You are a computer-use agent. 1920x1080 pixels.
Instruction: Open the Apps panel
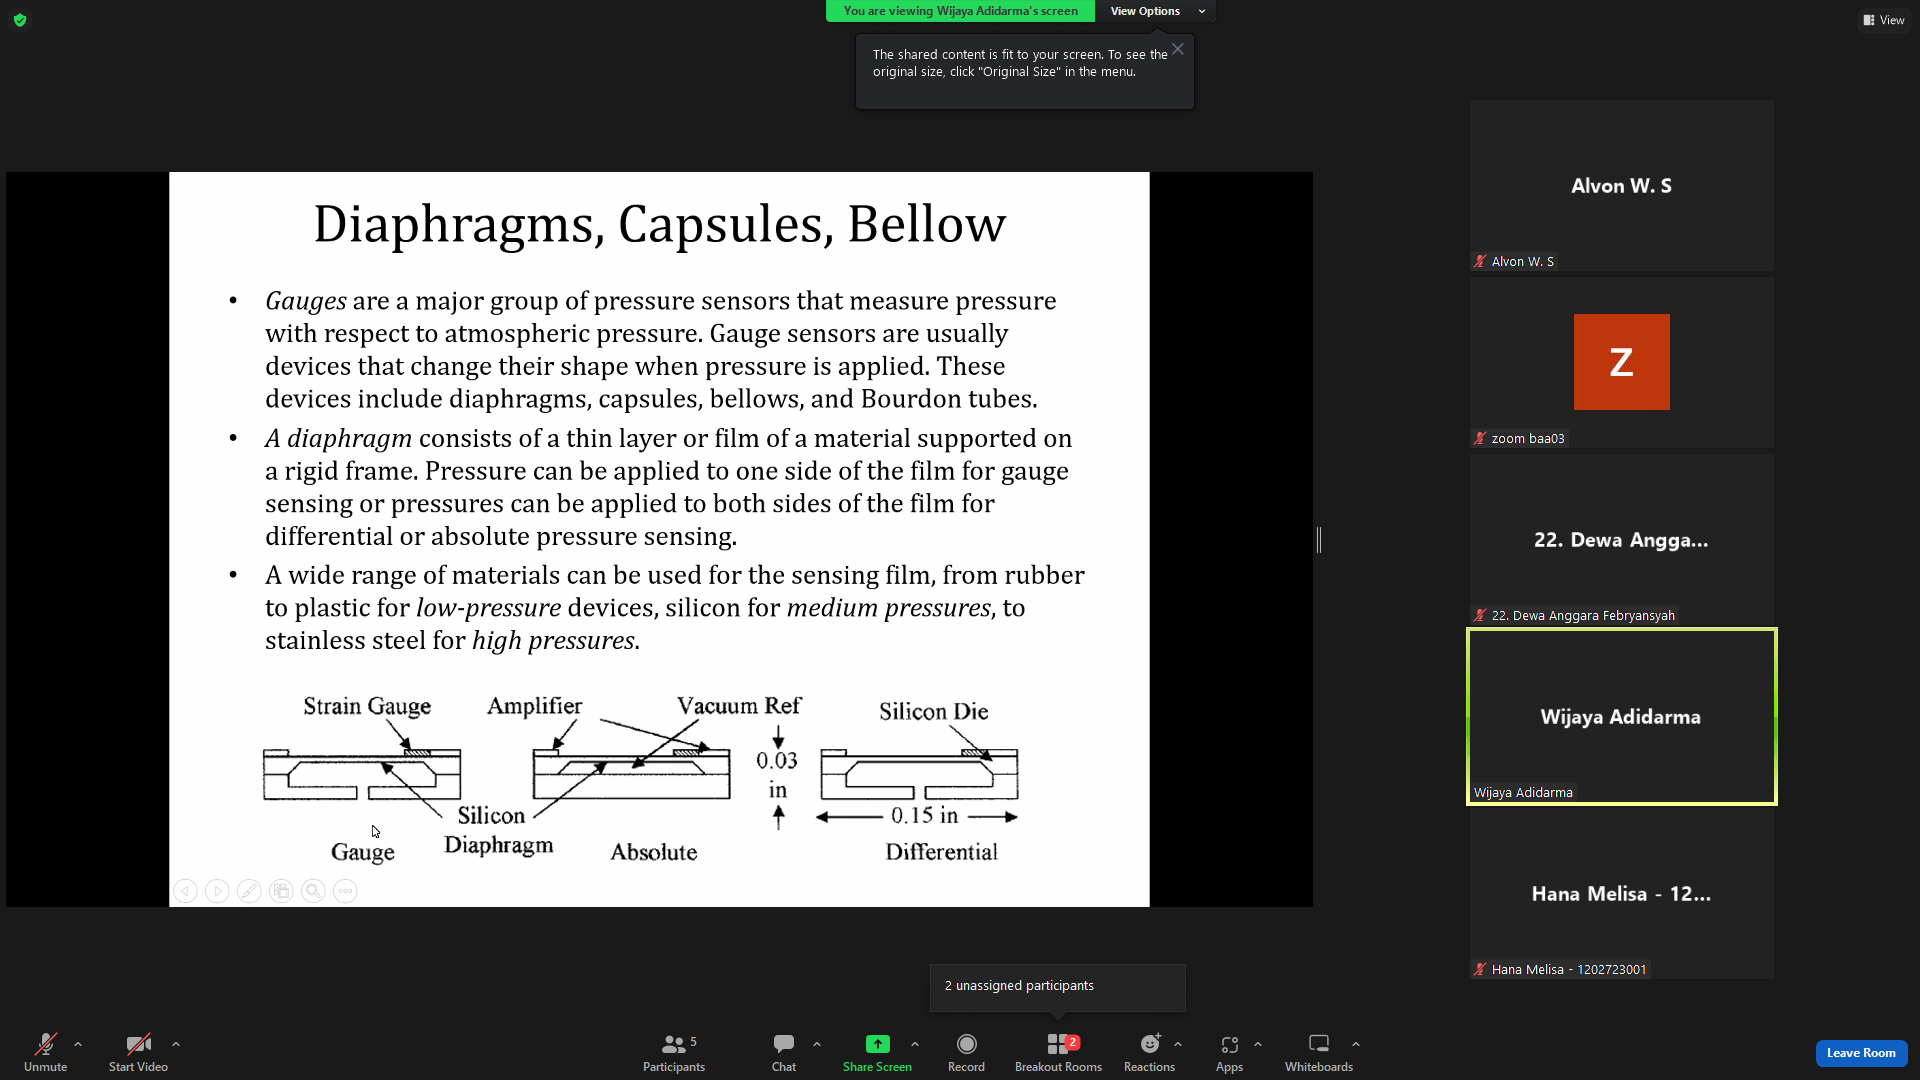click(1229, 1052)
